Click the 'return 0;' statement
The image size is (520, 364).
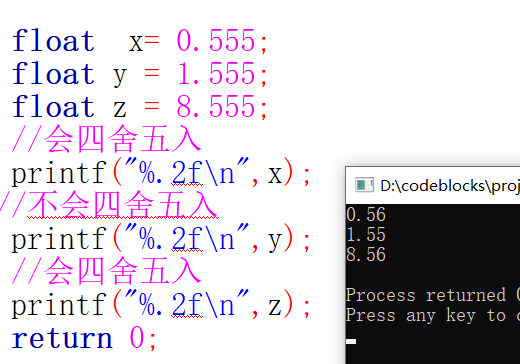(84, 338)
